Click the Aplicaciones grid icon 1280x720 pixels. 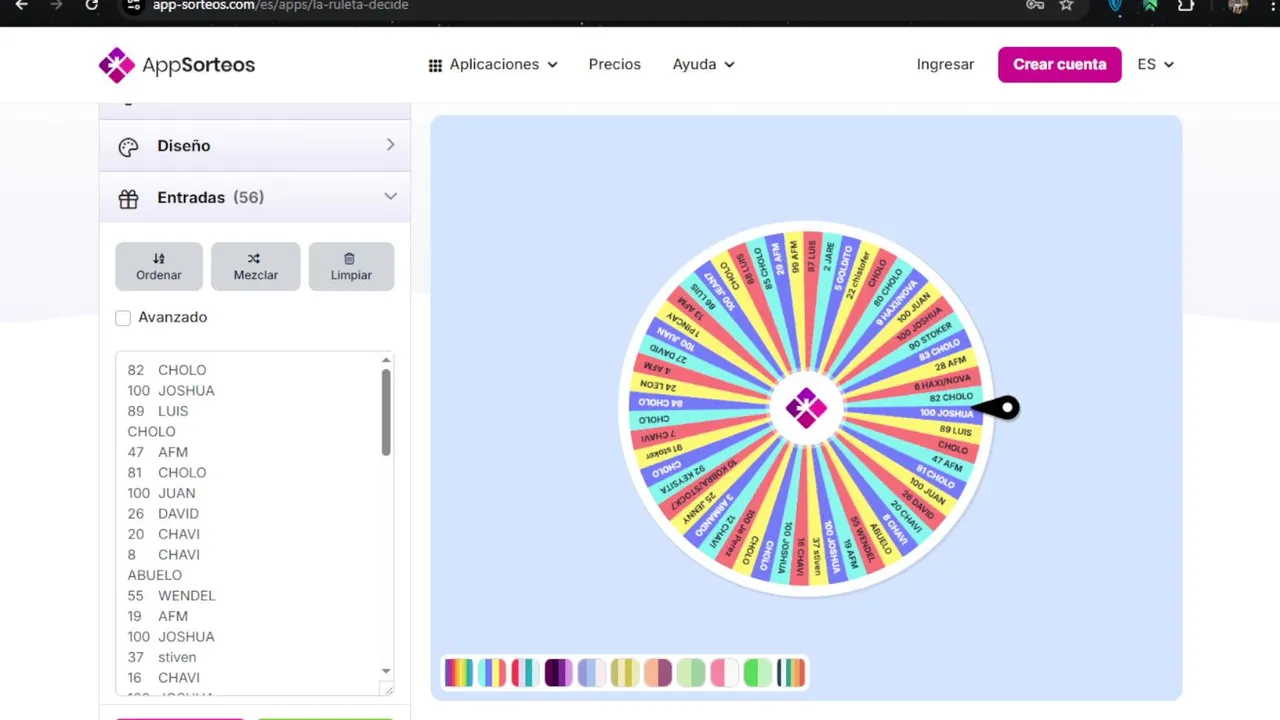[x=435, y=65]
